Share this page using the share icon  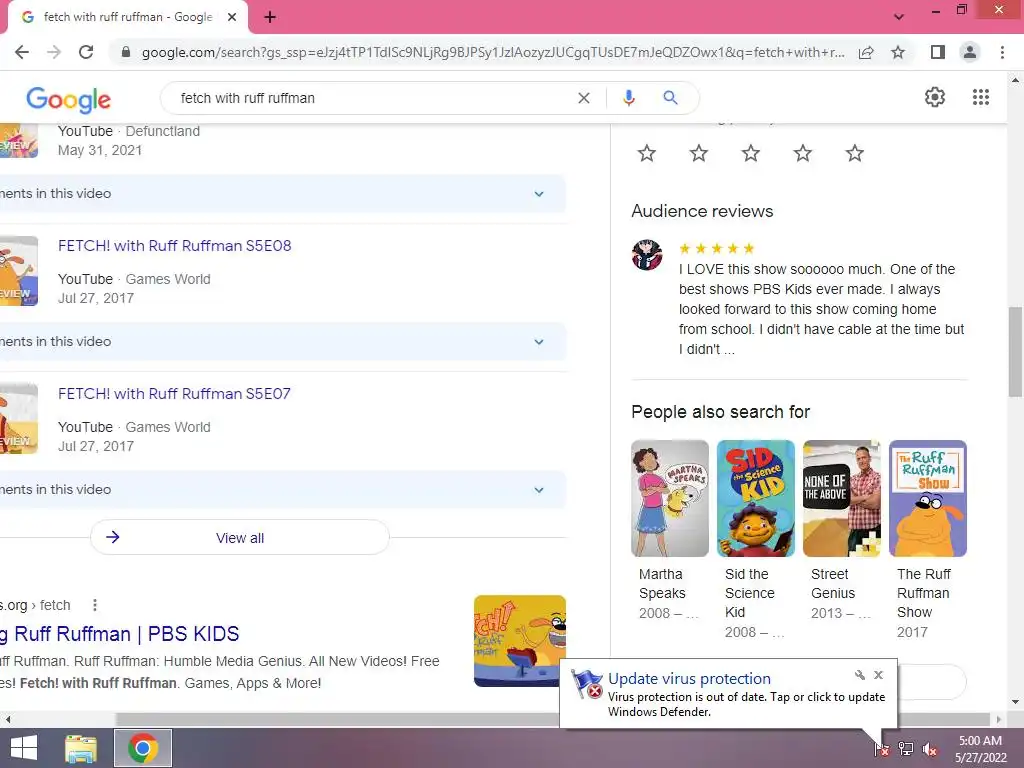pos(866,52)
